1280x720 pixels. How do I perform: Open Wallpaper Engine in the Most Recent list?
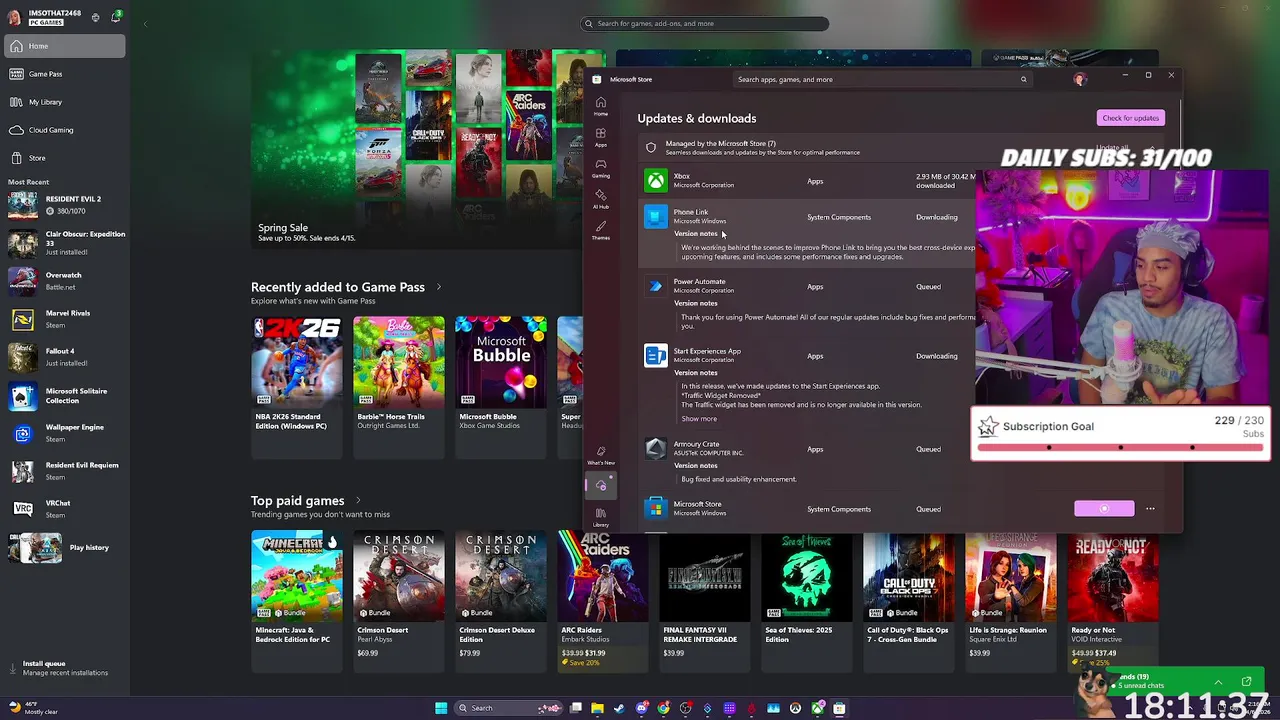(x=65, y=433)
